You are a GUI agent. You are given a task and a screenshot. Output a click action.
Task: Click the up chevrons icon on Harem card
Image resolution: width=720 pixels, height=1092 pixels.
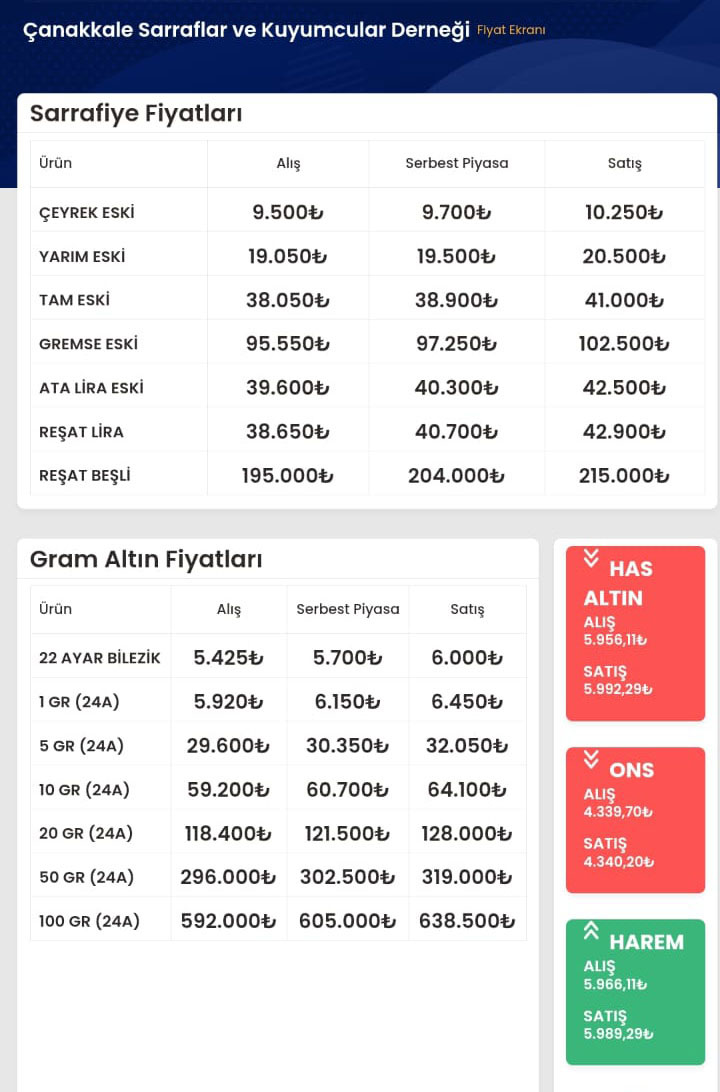pos(591,930)
